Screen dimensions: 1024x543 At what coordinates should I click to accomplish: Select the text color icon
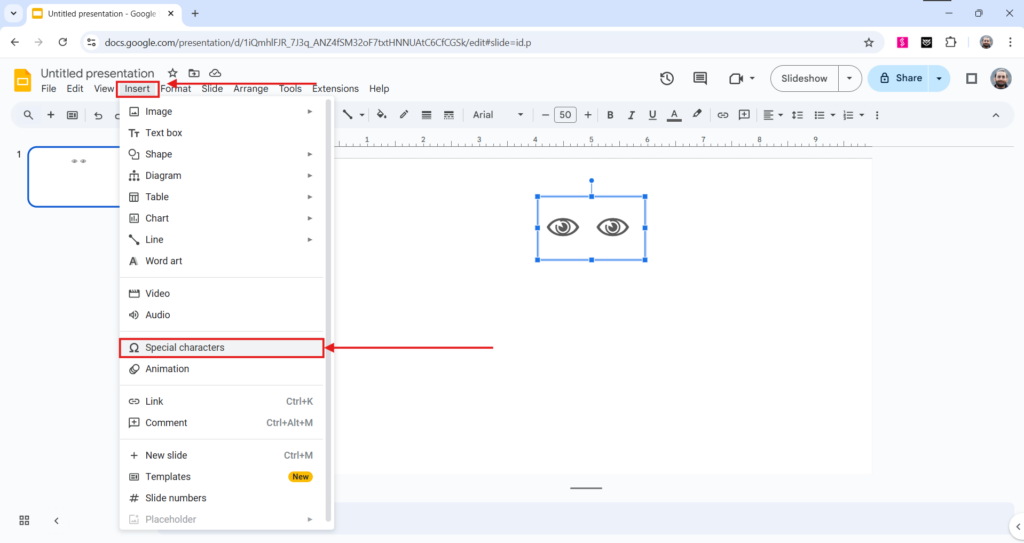pyautogui.click(x=674, y=115)
